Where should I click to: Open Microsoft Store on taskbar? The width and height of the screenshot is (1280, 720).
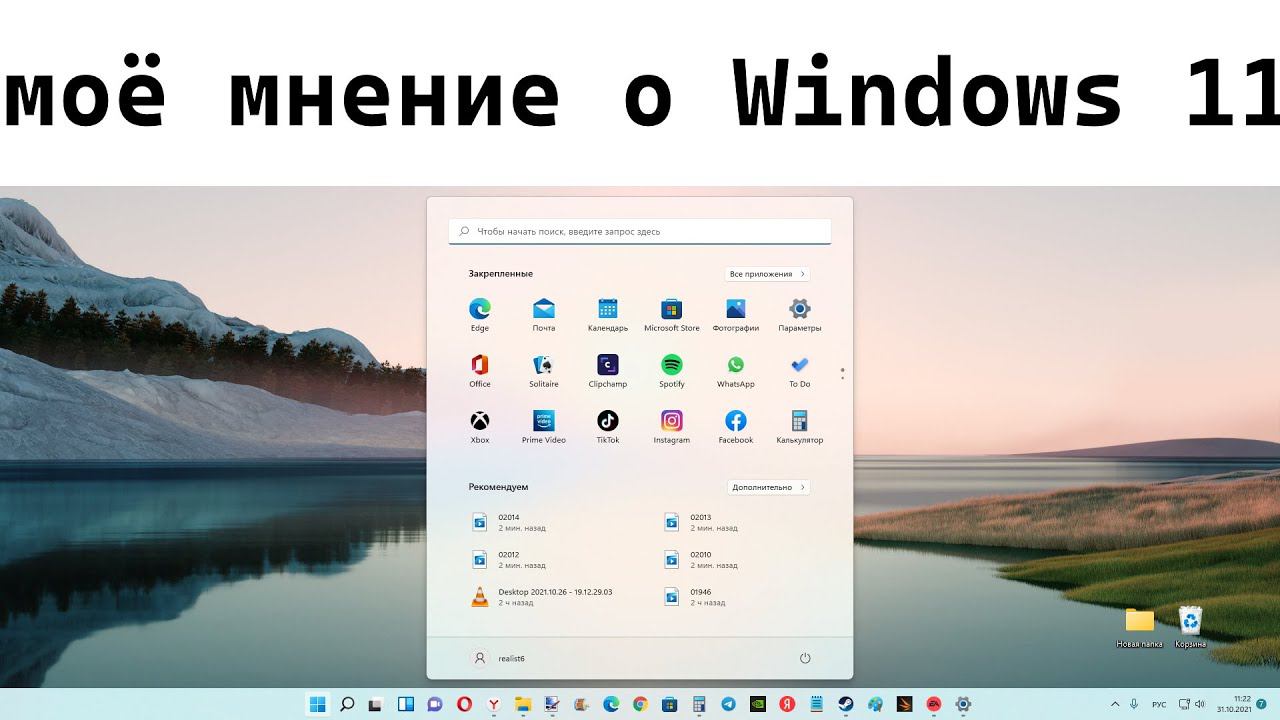(670, 704)
